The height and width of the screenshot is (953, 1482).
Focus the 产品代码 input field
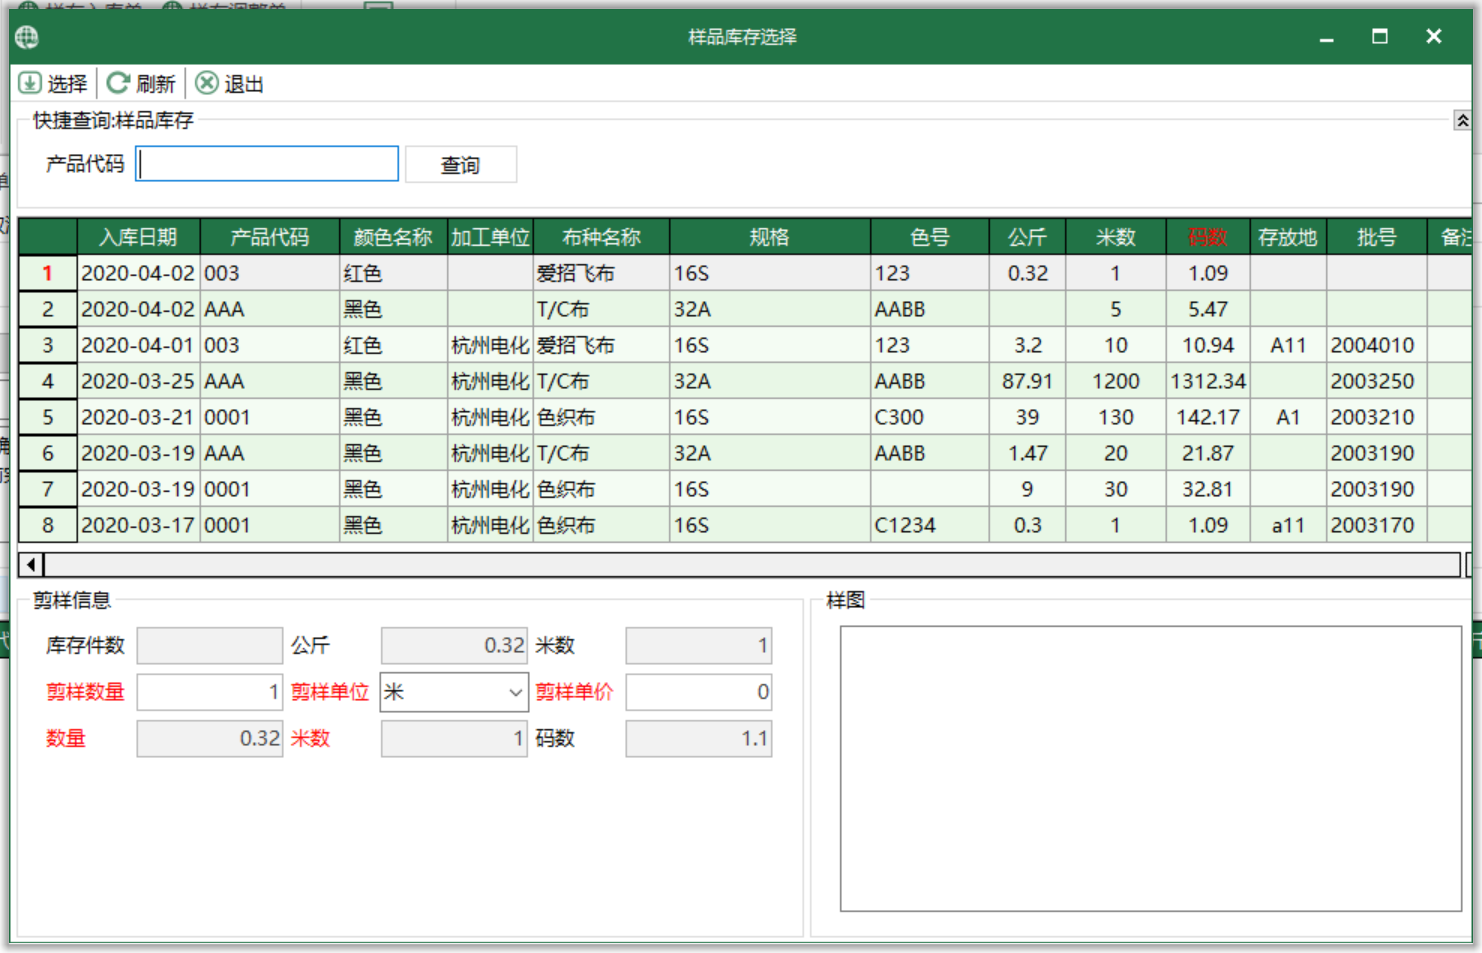pos(267,164)
